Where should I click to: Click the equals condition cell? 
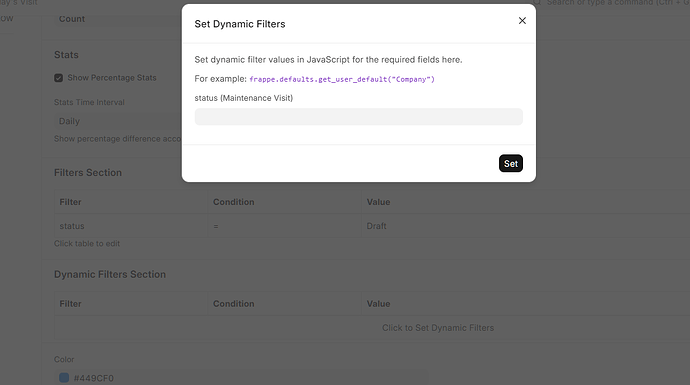pos(284,226)
